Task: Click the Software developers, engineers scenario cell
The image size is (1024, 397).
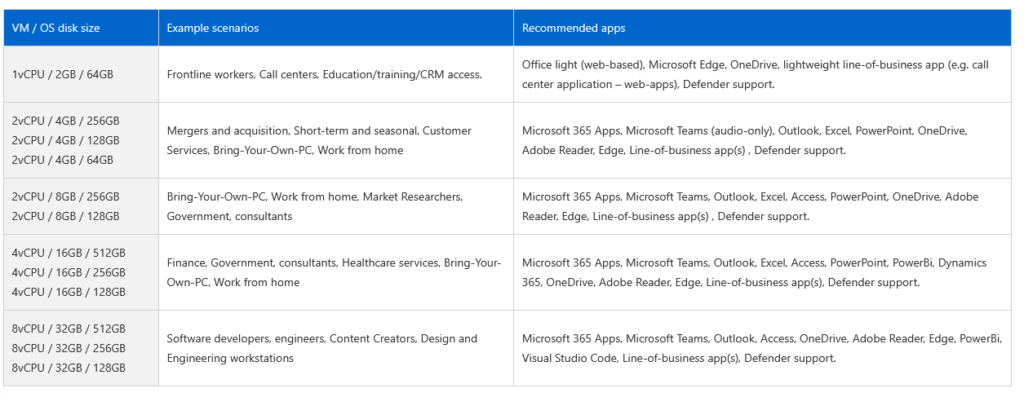Action: (x=336, y=348)
